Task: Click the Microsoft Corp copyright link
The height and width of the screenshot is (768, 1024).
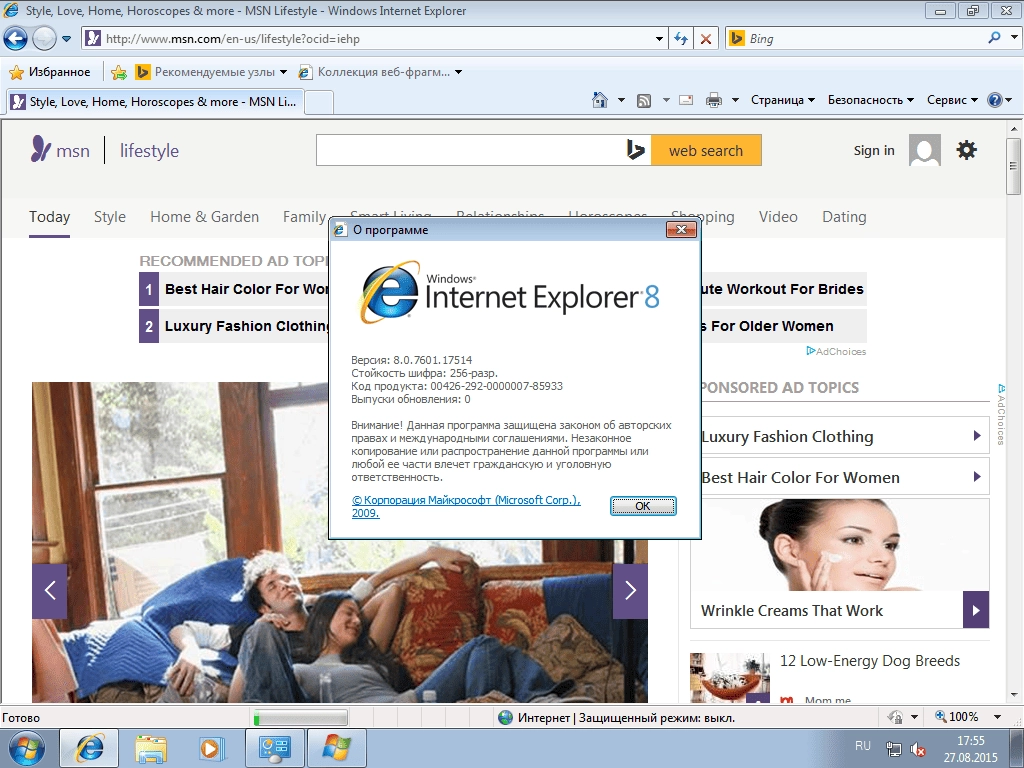Action: (x=466, y=506)
